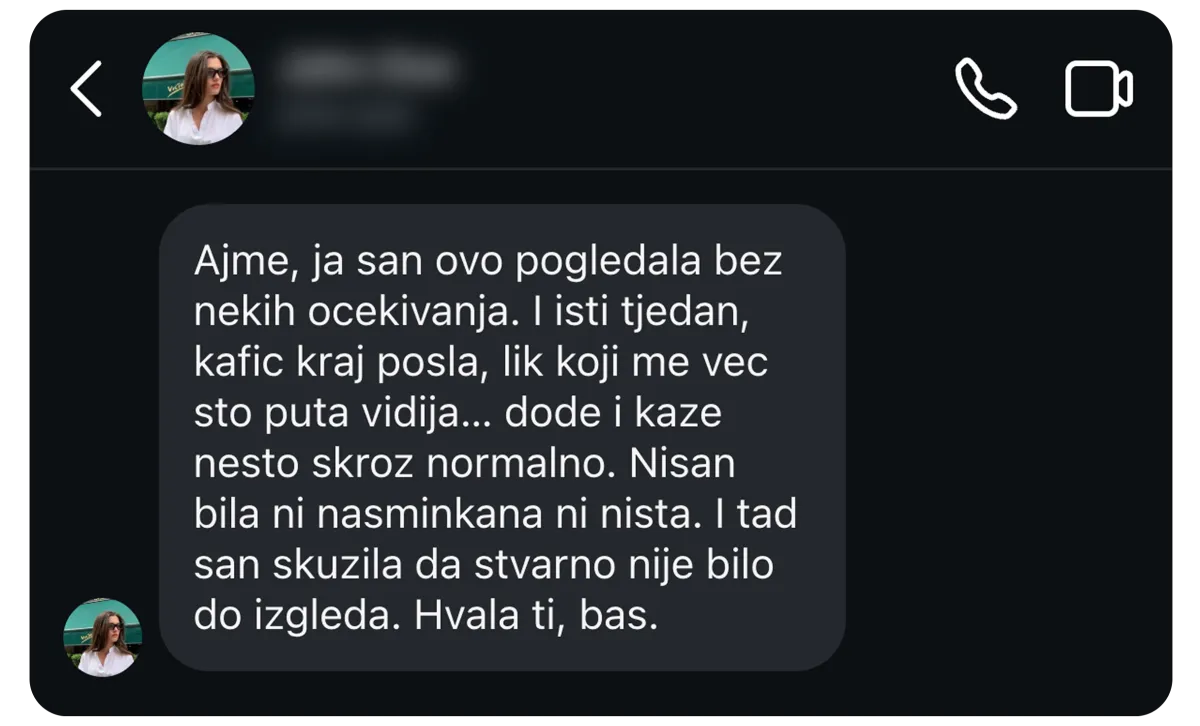Start a voice call with phone icon
Screen dimensions: 1200x726
[x=986, y=89]
